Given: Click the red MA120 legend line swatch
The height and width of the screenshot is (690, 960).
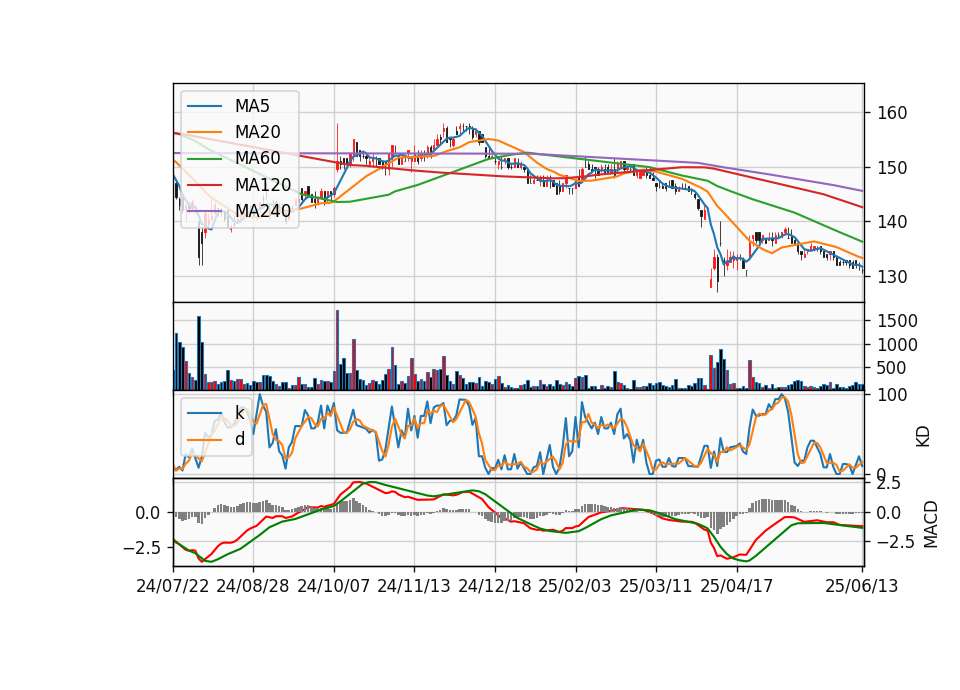Looking at the screenshot, I should 204,185.
